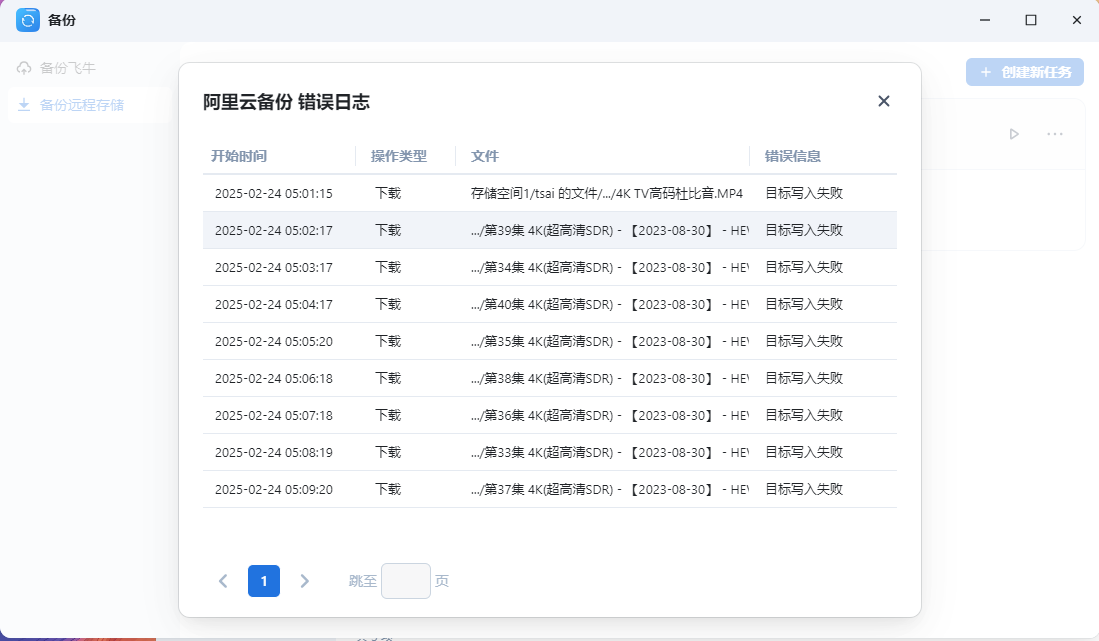Click the 备份 app logo icon

[x=28, y=20]
